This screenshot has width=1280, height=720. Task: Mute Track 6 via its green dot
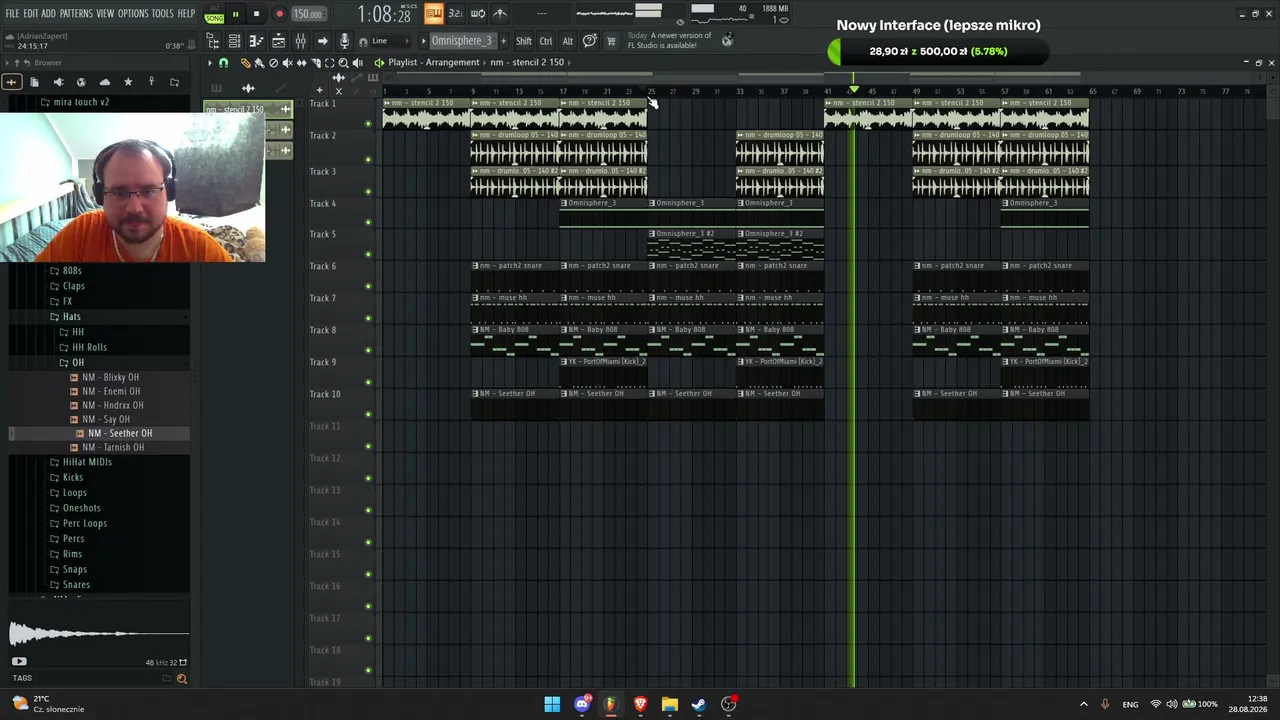pos(368,287)
